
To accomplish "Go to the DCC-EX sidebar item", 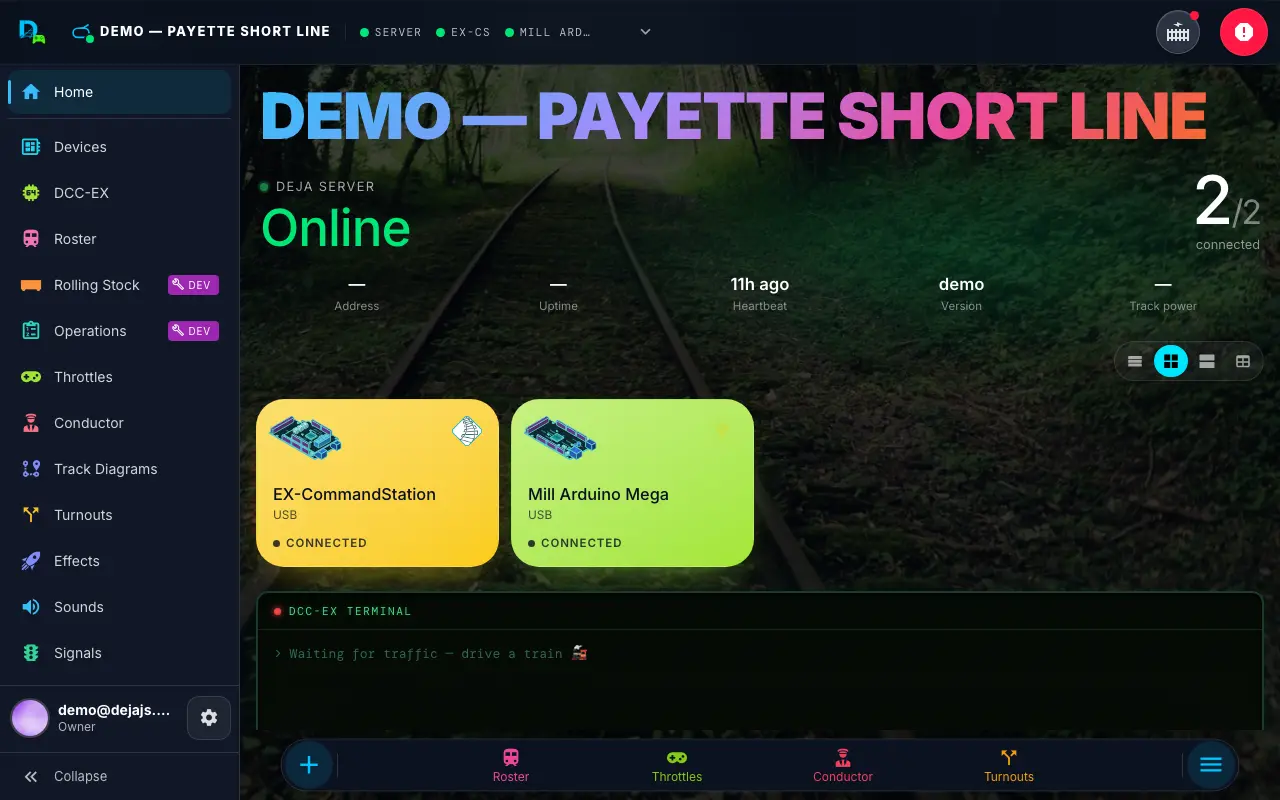I will 120,193.
